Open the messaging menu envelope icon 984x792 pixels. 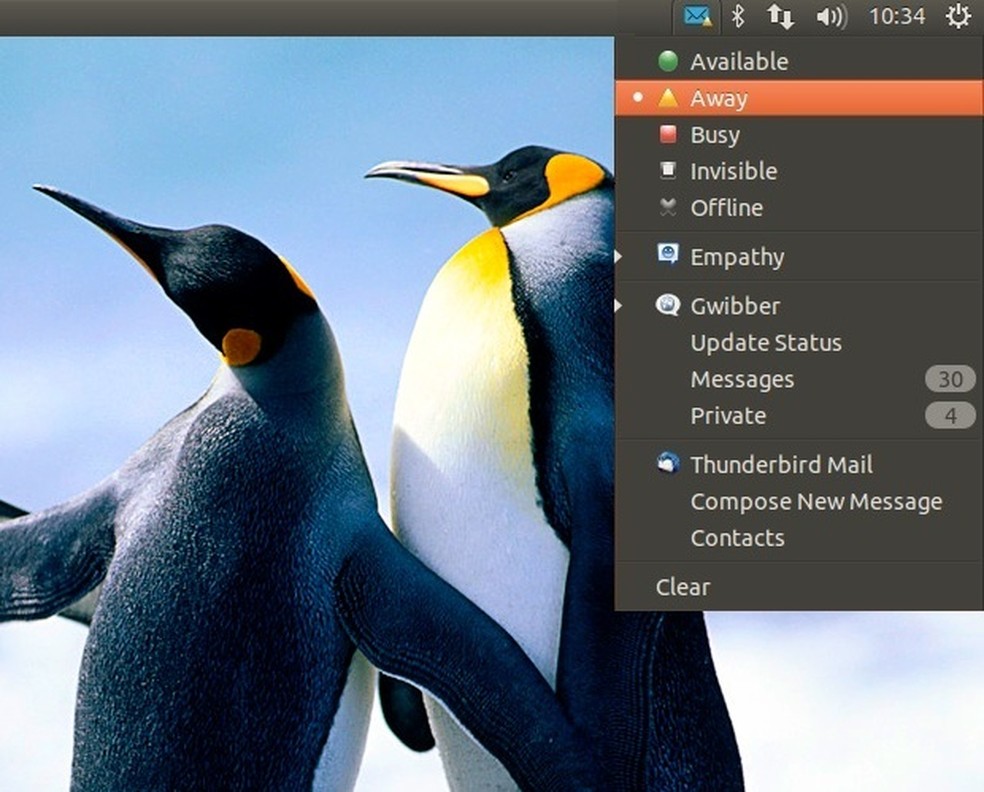696,17
